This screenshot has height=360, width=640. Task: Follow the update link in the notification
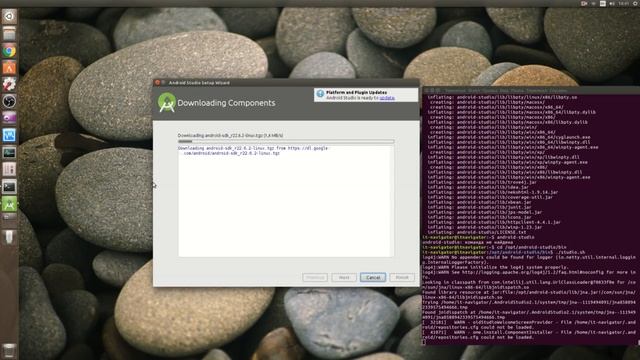[387, 98]
